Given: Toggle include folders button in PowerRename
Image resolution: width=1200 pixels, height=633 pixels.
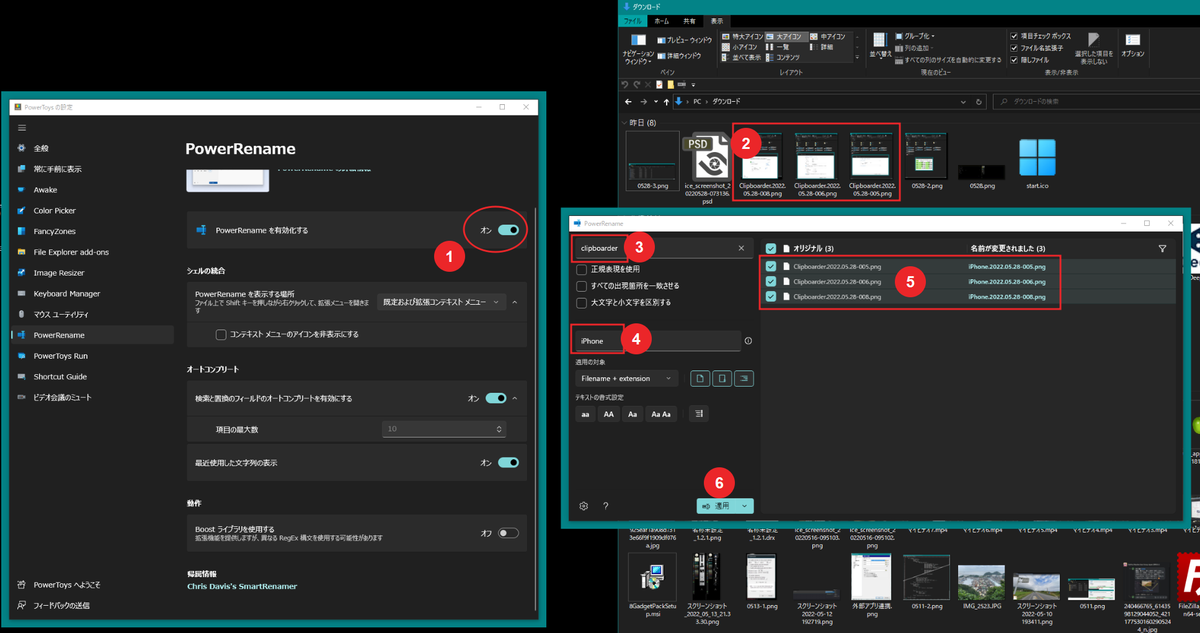Looking at the screenshot, I should 721,378.
